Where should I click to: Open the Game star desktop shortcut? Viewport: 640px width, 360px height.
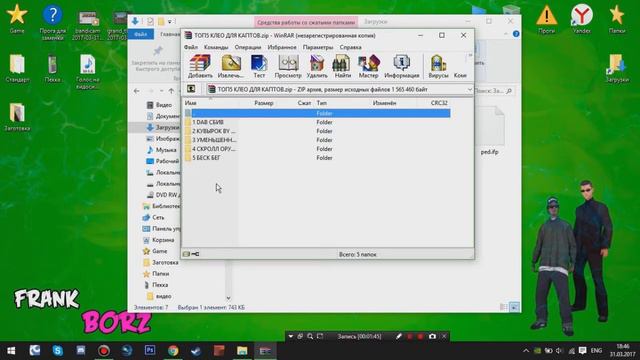point(17,19)
